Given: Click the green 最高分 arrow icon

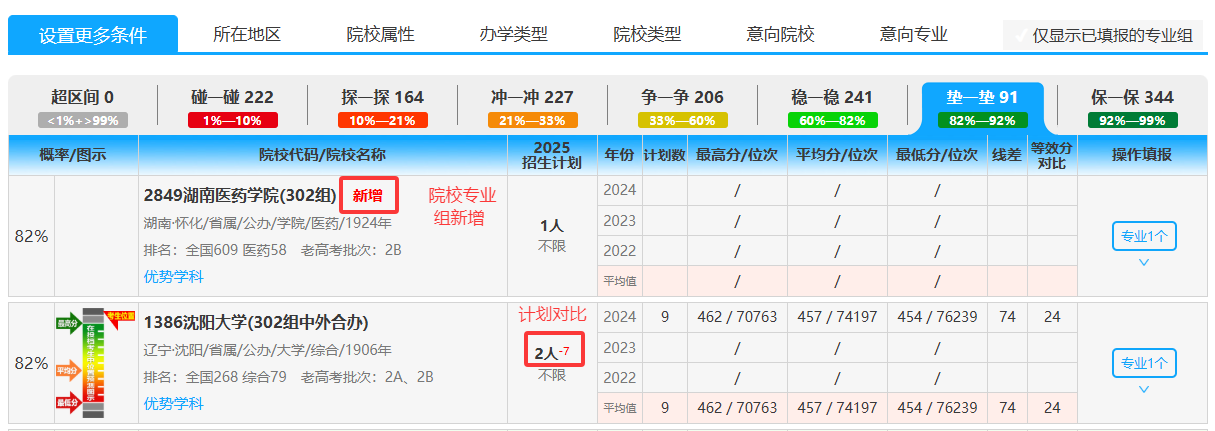Looking at the screenshot, I should (68, 323).
